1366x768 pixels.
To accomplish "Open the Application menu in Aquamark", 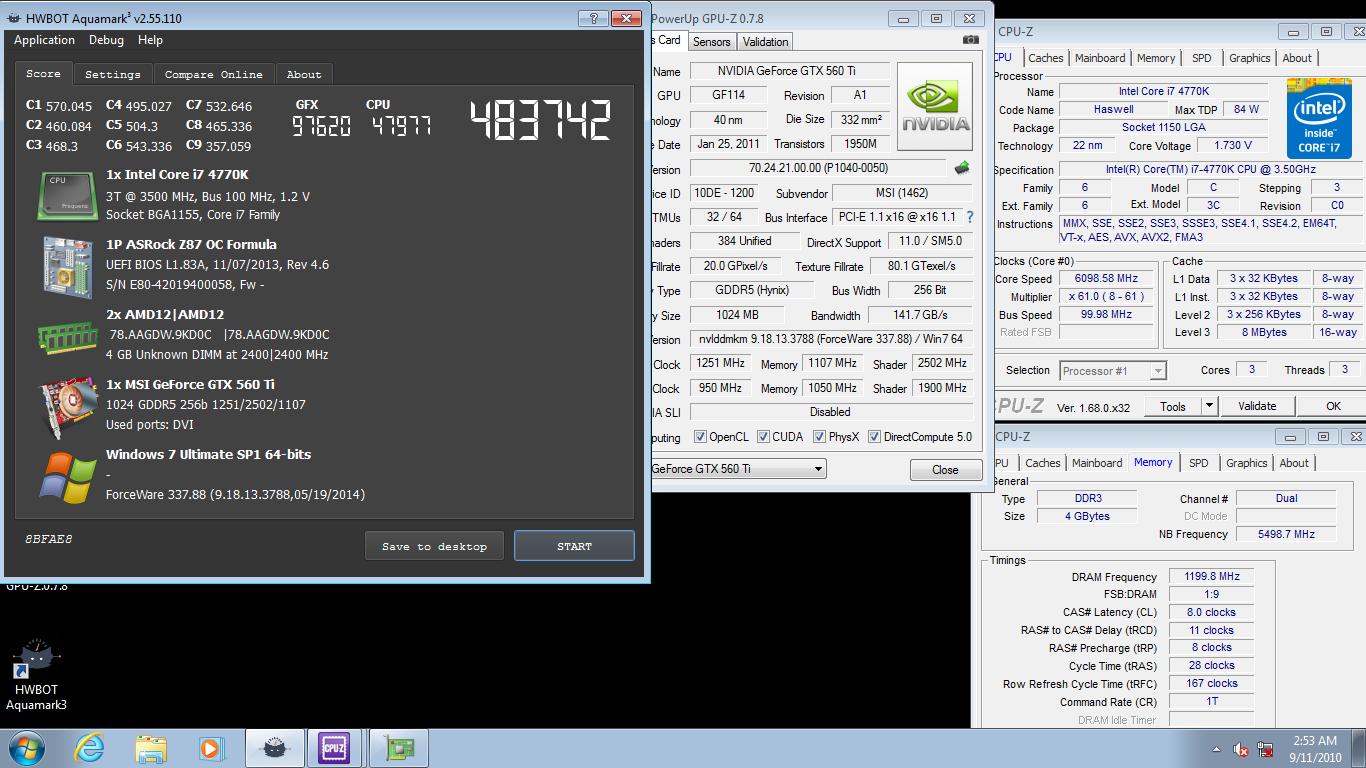I will [x=44, y=40].
